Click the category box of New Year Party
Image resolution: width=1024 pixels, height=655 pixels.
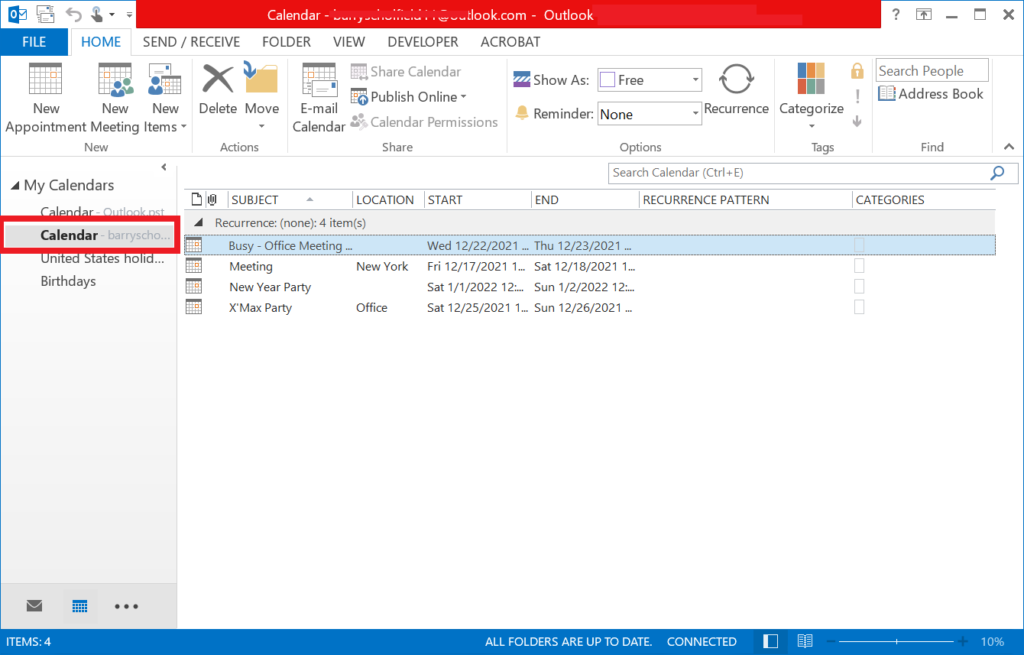(x=859, y=287)
